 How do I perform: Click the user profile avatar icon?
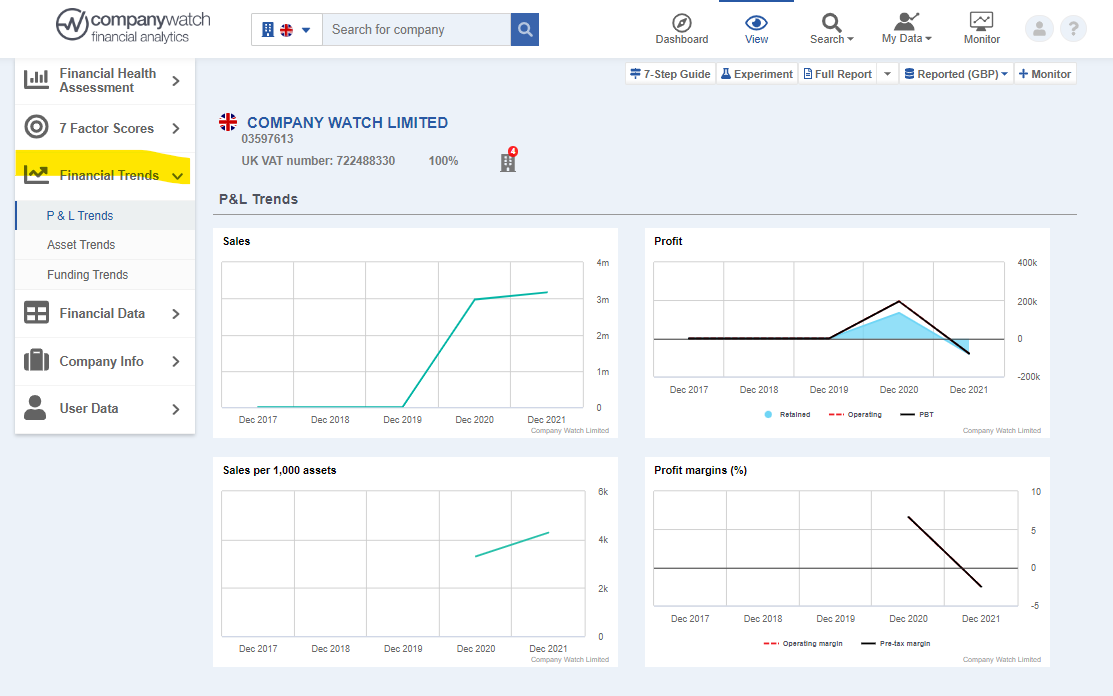point(1038,29)
